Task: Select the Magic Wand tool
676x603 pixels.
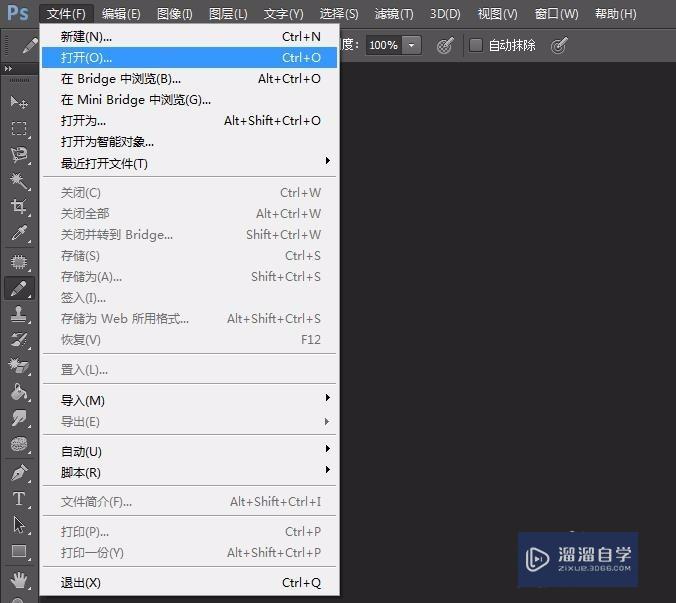Action: (x=19, y=180)
